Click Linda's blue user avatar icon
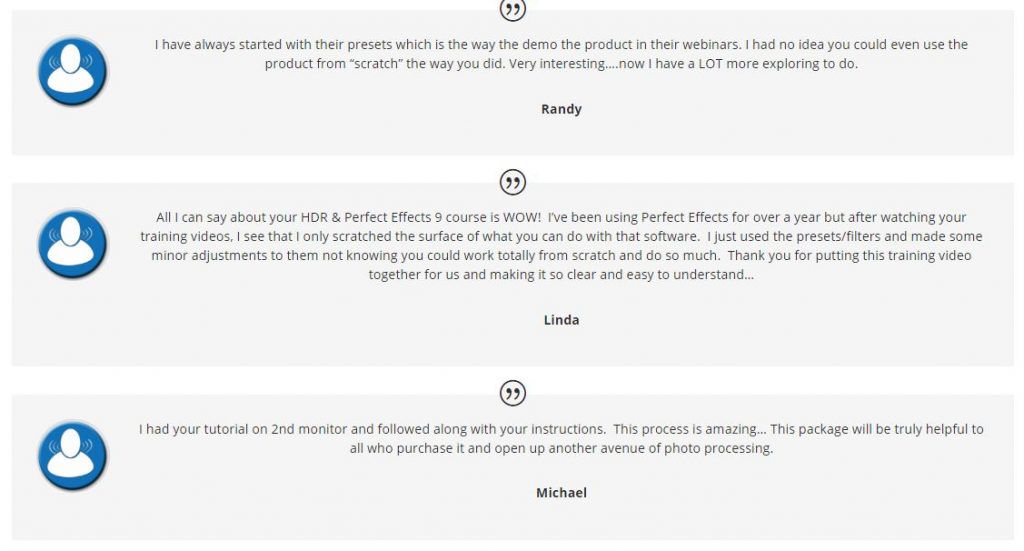1024x551 pixels. coord(72,244)
